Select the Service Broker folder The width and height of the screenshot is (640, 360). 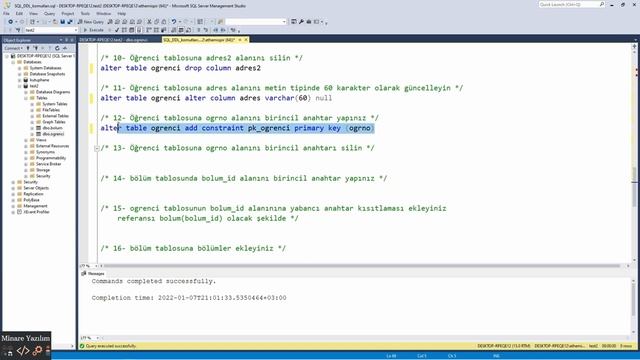(49, 164)
